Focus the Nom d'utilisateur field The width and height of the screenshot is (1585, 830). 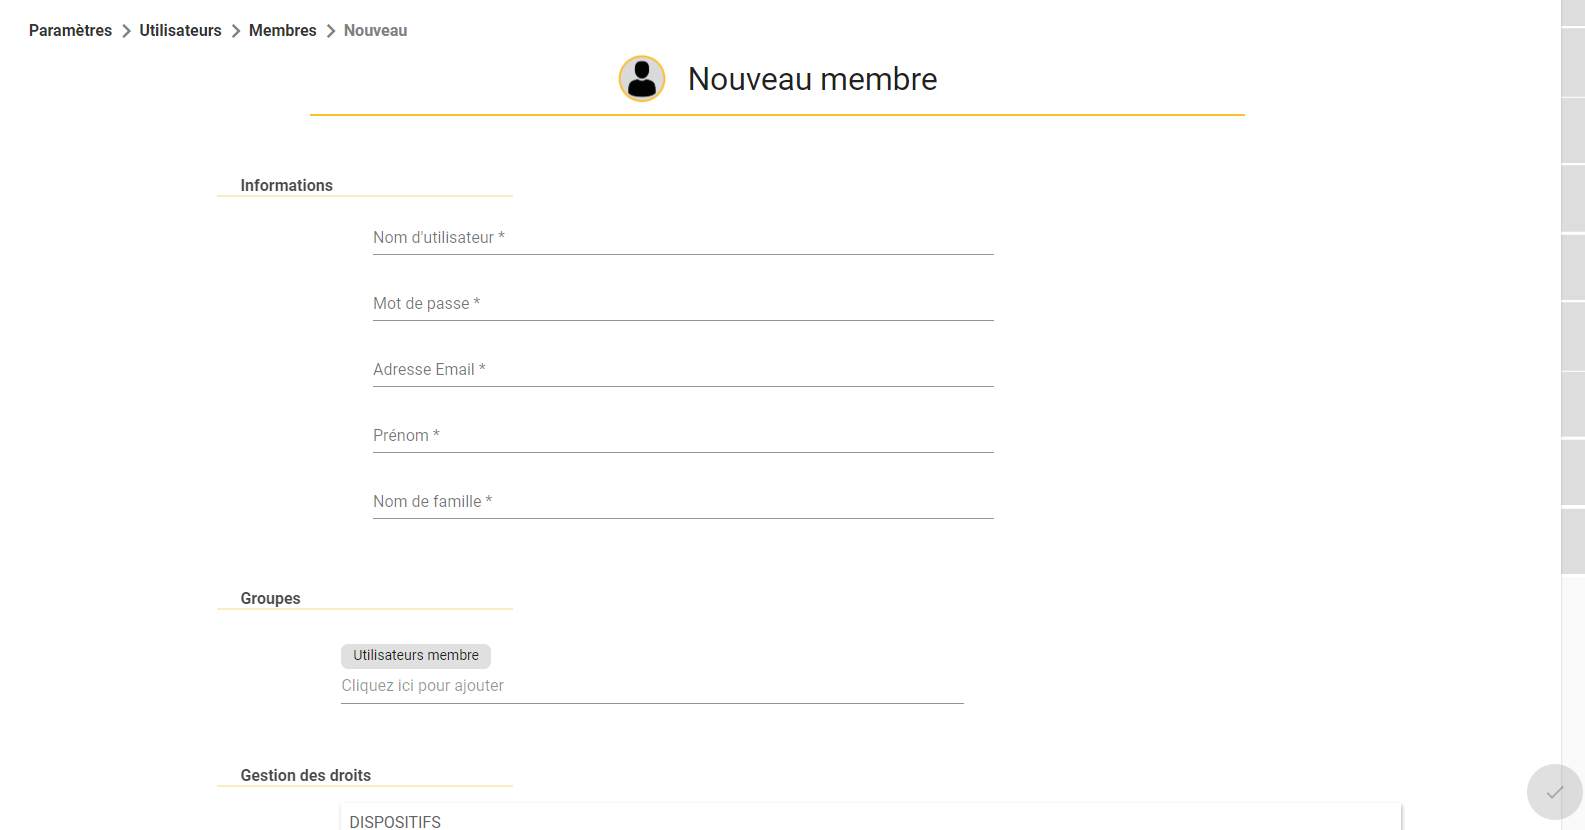click(x=683, y=238)
